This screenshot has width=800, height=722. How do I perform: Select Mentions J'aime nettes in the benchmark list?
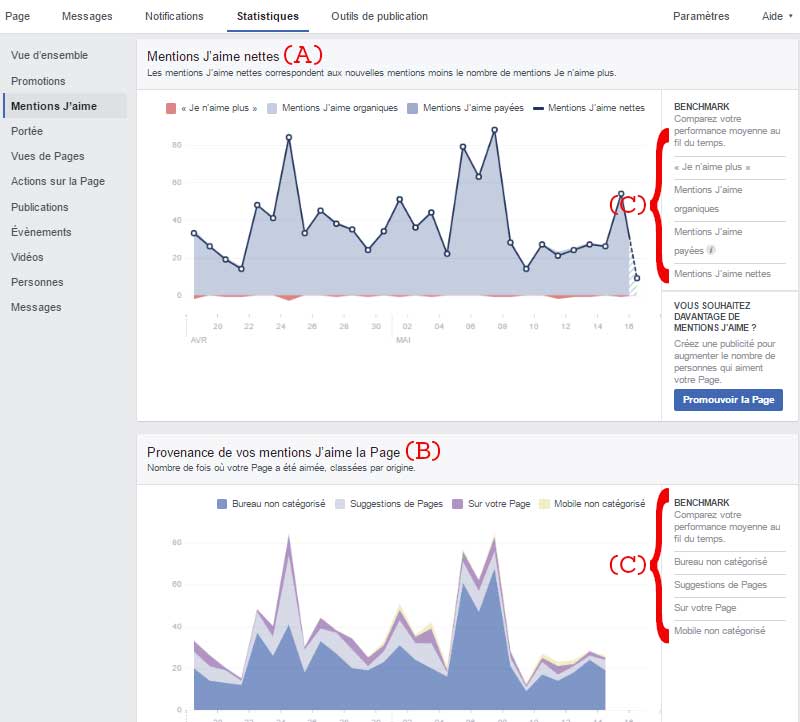[x=722, y=274]
